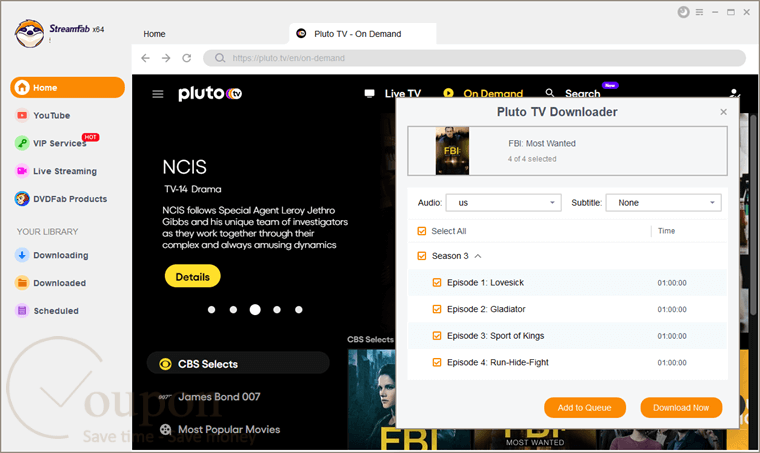Open the Audio language dropdown
Viewport: 760px width, 453px height.
[503, 203]
